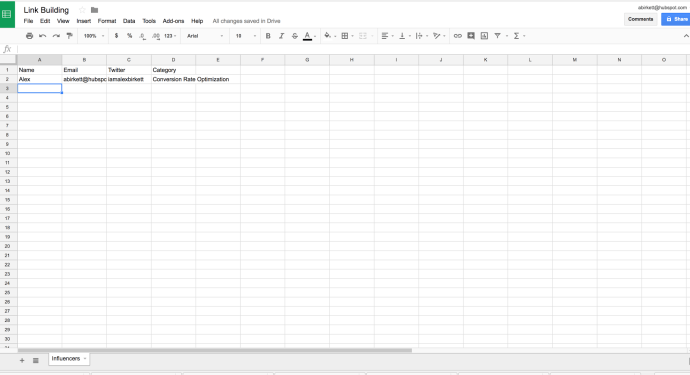
Task: Open the Arial font dropdown
Action: point(205,36)
